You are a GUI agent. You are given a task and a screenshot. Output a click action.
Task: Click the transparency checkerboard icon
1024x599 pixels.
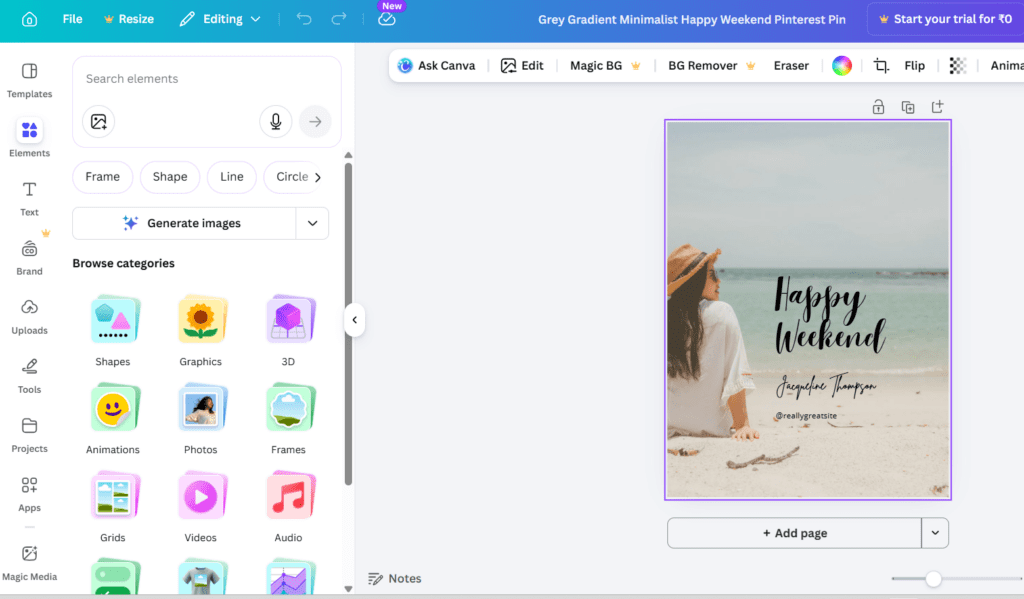(x=957, y=65)
